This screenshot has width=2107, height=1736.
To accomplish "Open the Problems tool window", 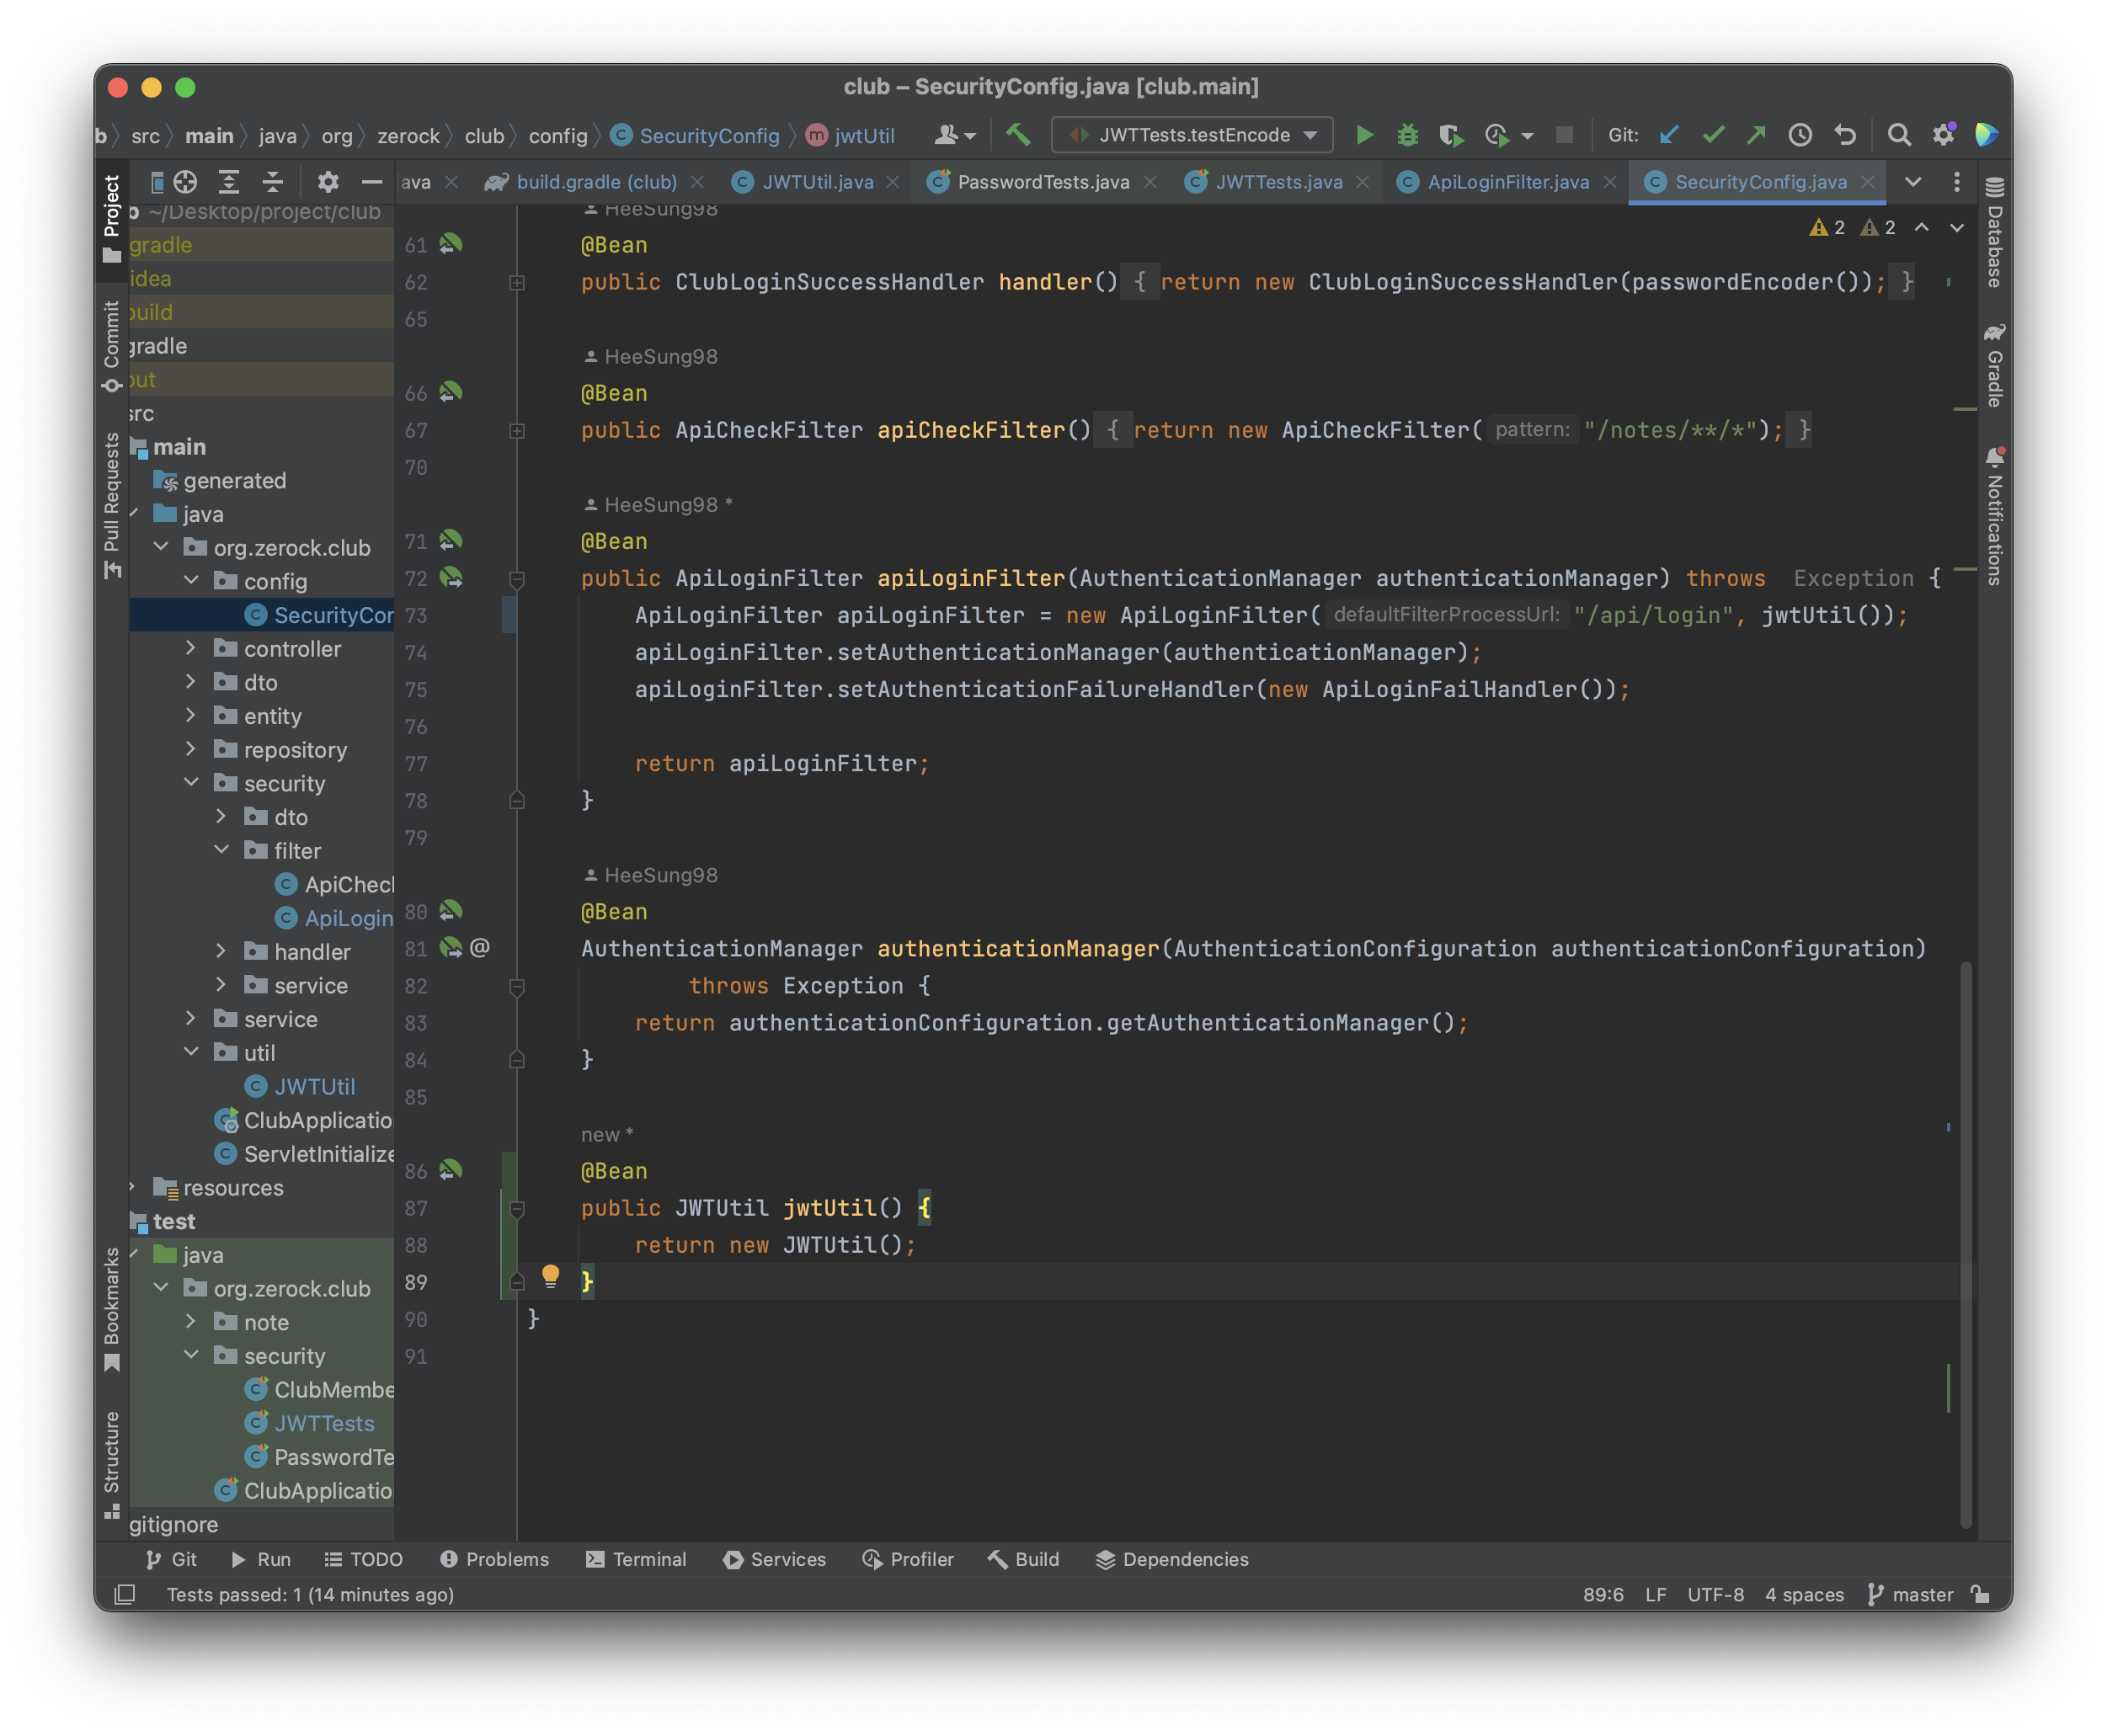I will pos(495,1559).
